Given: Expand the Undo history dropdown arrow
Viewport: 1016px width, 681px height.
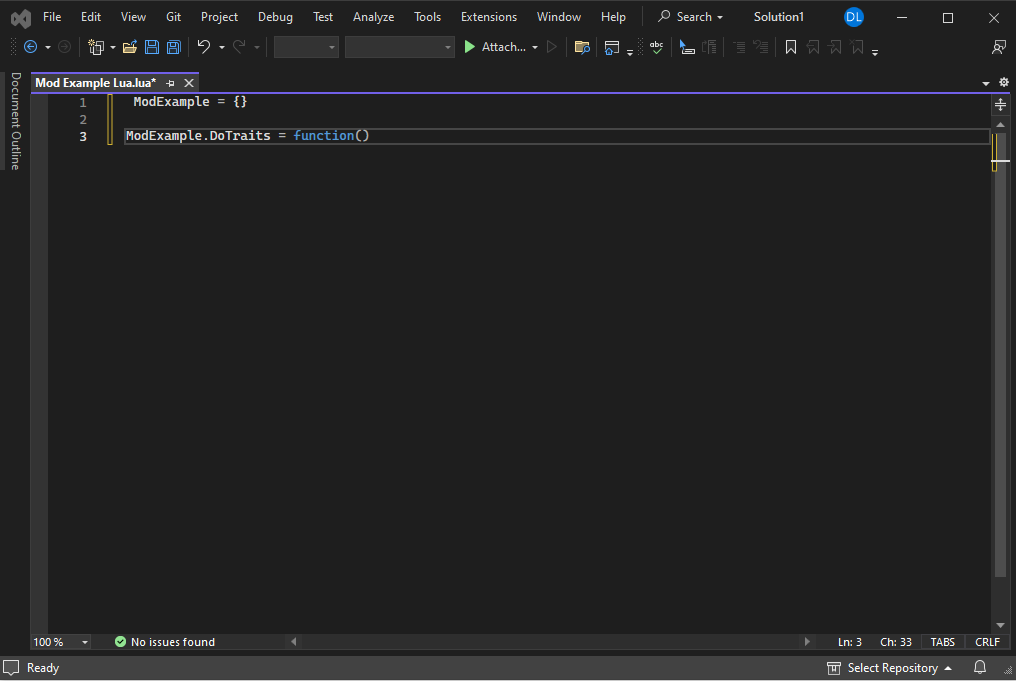Looking at the screenshot, I should coord(222,47).
